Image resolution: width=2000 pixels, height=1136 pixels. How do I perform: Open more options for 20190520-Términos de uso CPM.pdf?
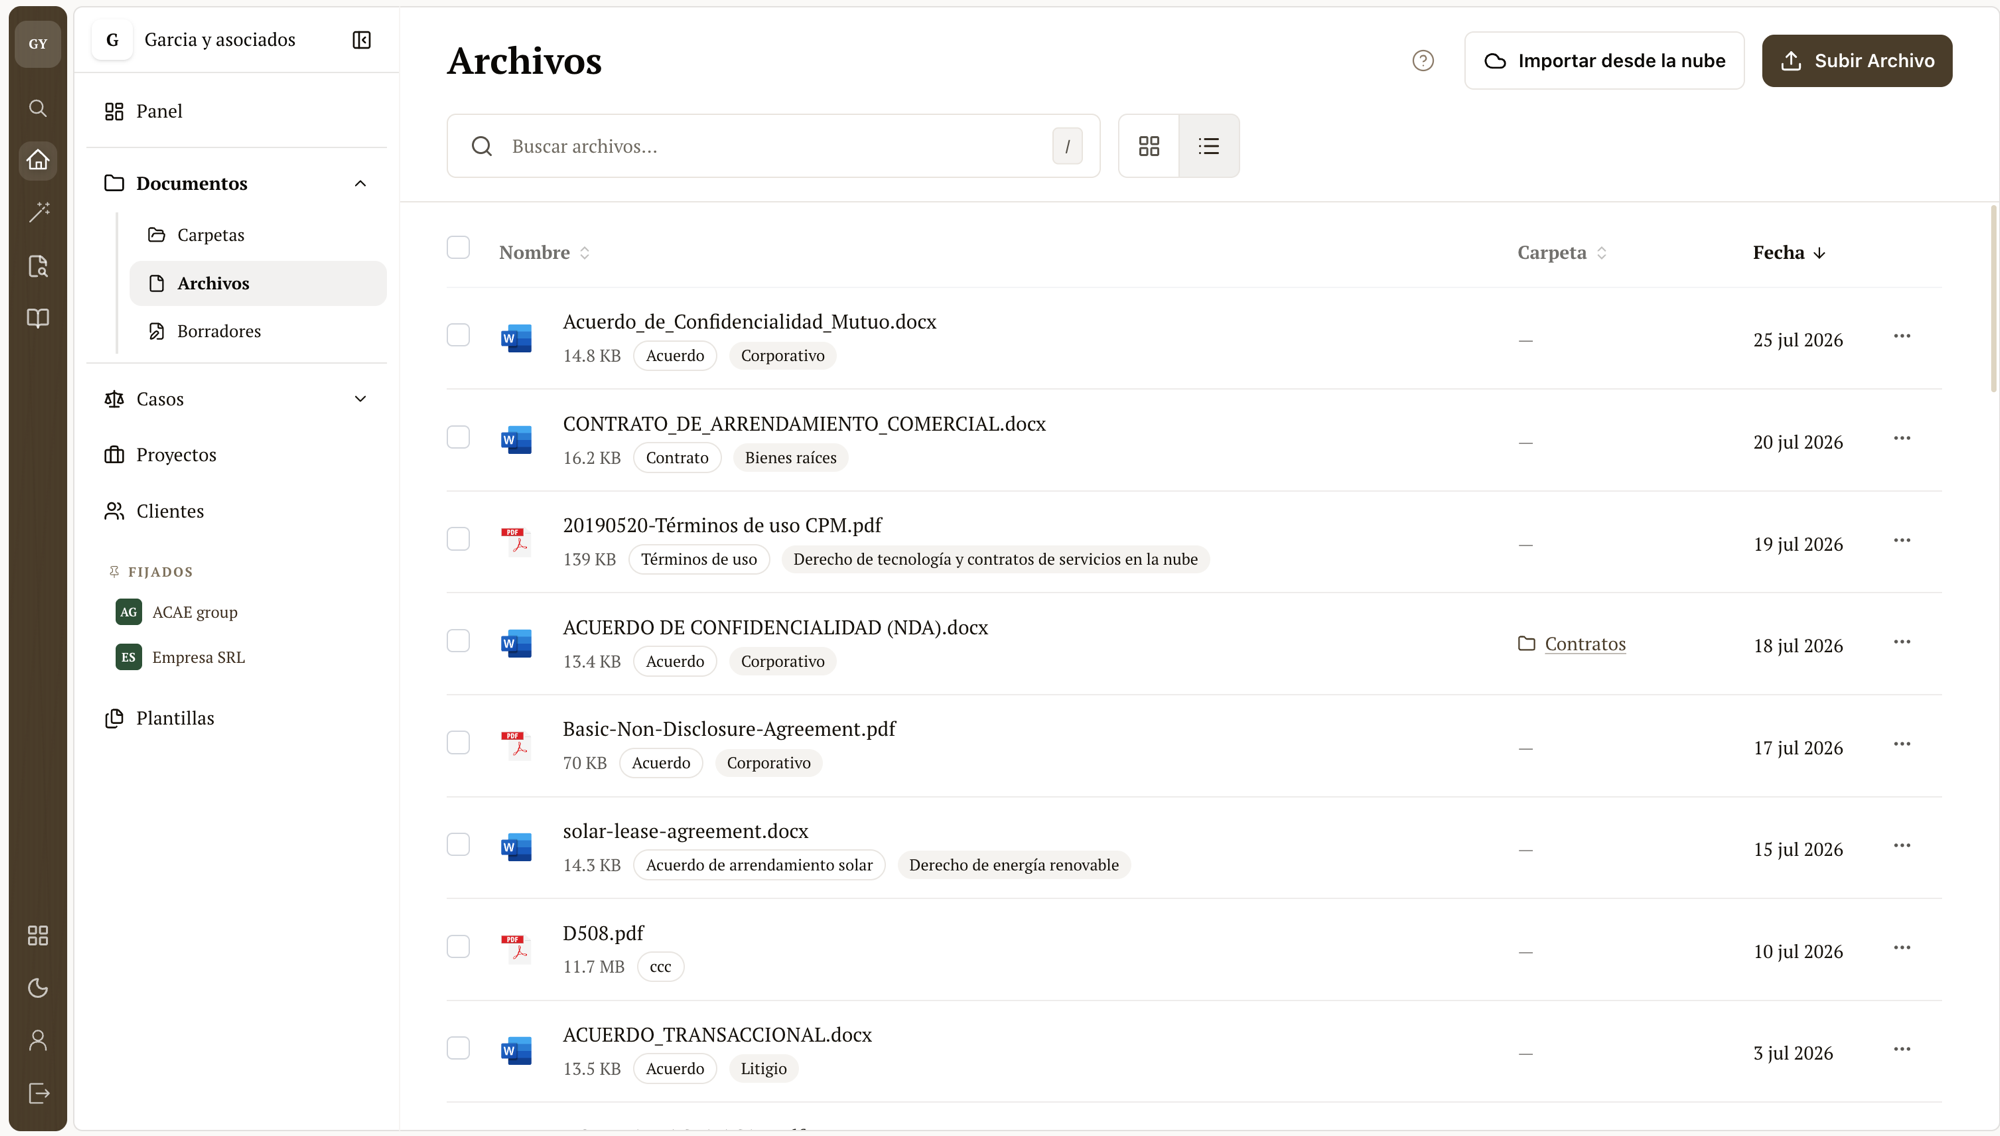pyautogui.click(x=1902, y=541)
